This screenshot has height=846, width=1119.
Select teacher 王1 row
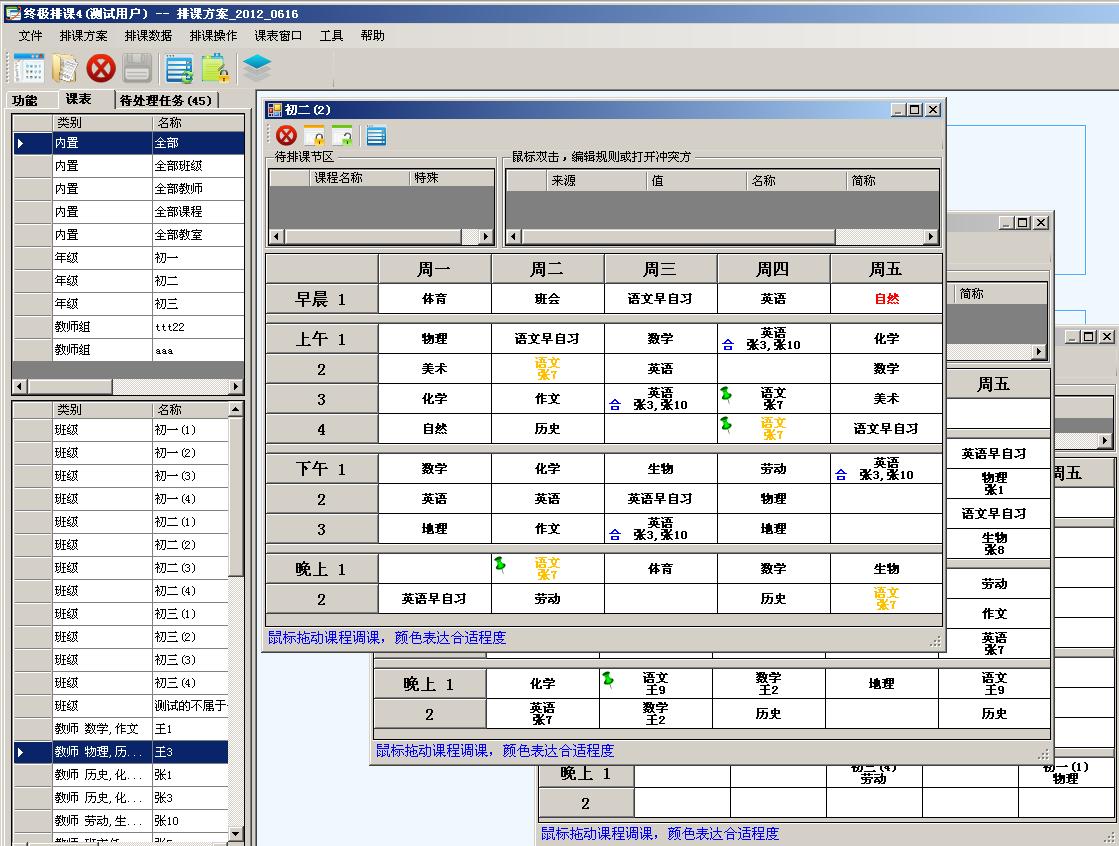[121, 728]
